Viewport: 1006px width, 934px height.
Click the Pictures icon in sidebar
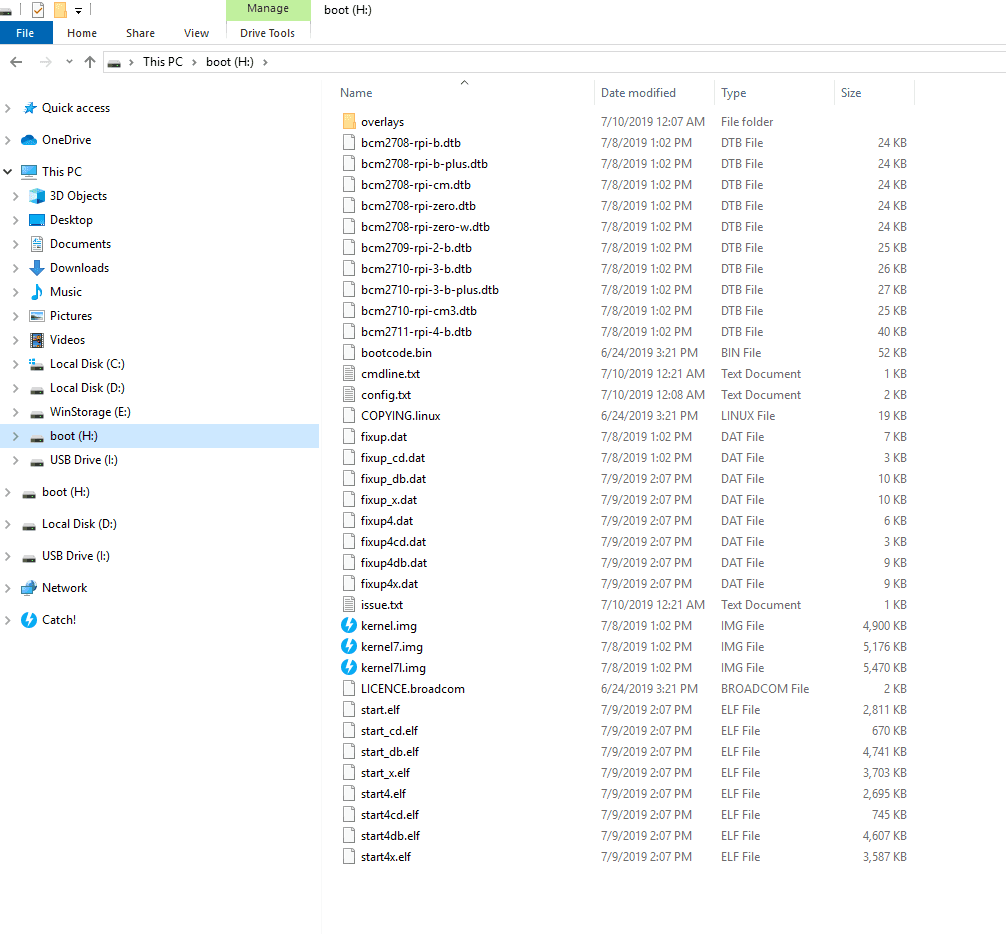[37, 316]
